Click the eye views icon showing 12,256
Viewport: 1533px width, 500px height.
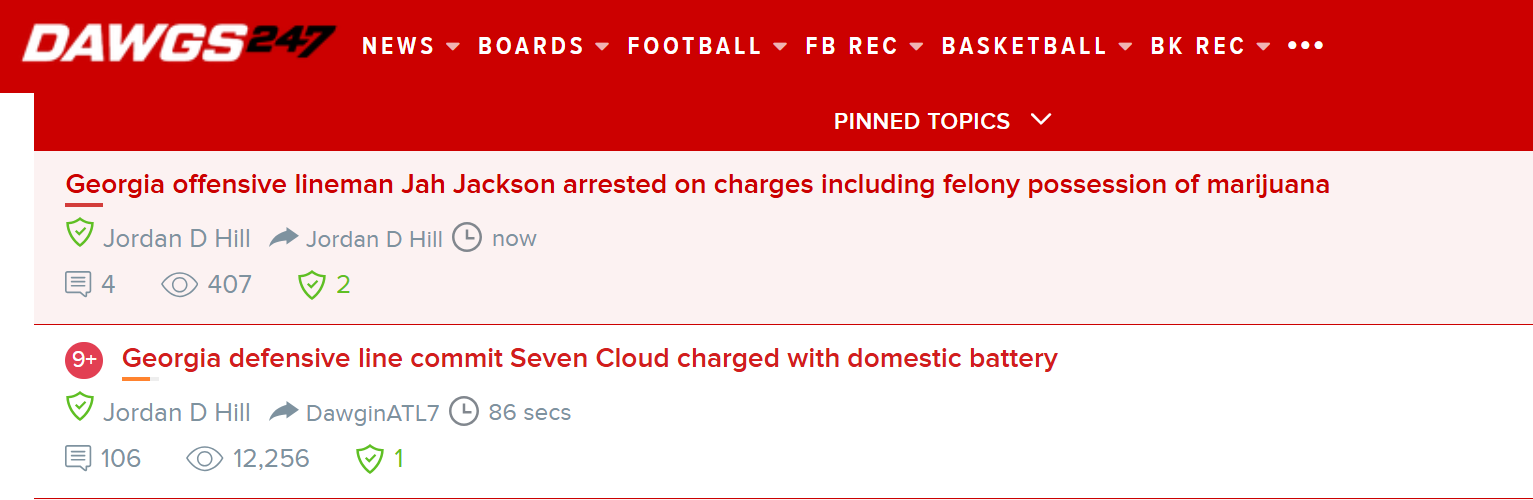pyautogui.click(x=205, y=459)
